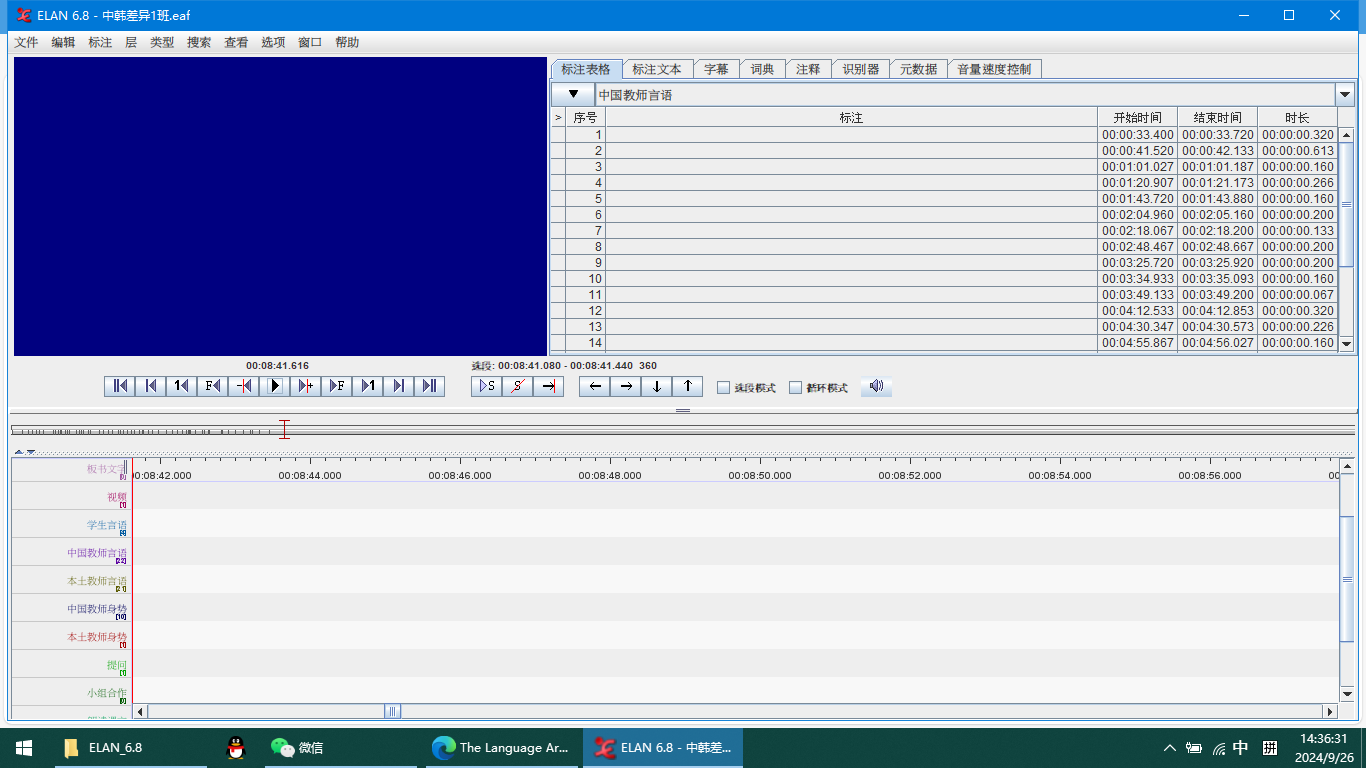Go to end of media
This screenshot has width=1366, height=768.
click(429, 386)
